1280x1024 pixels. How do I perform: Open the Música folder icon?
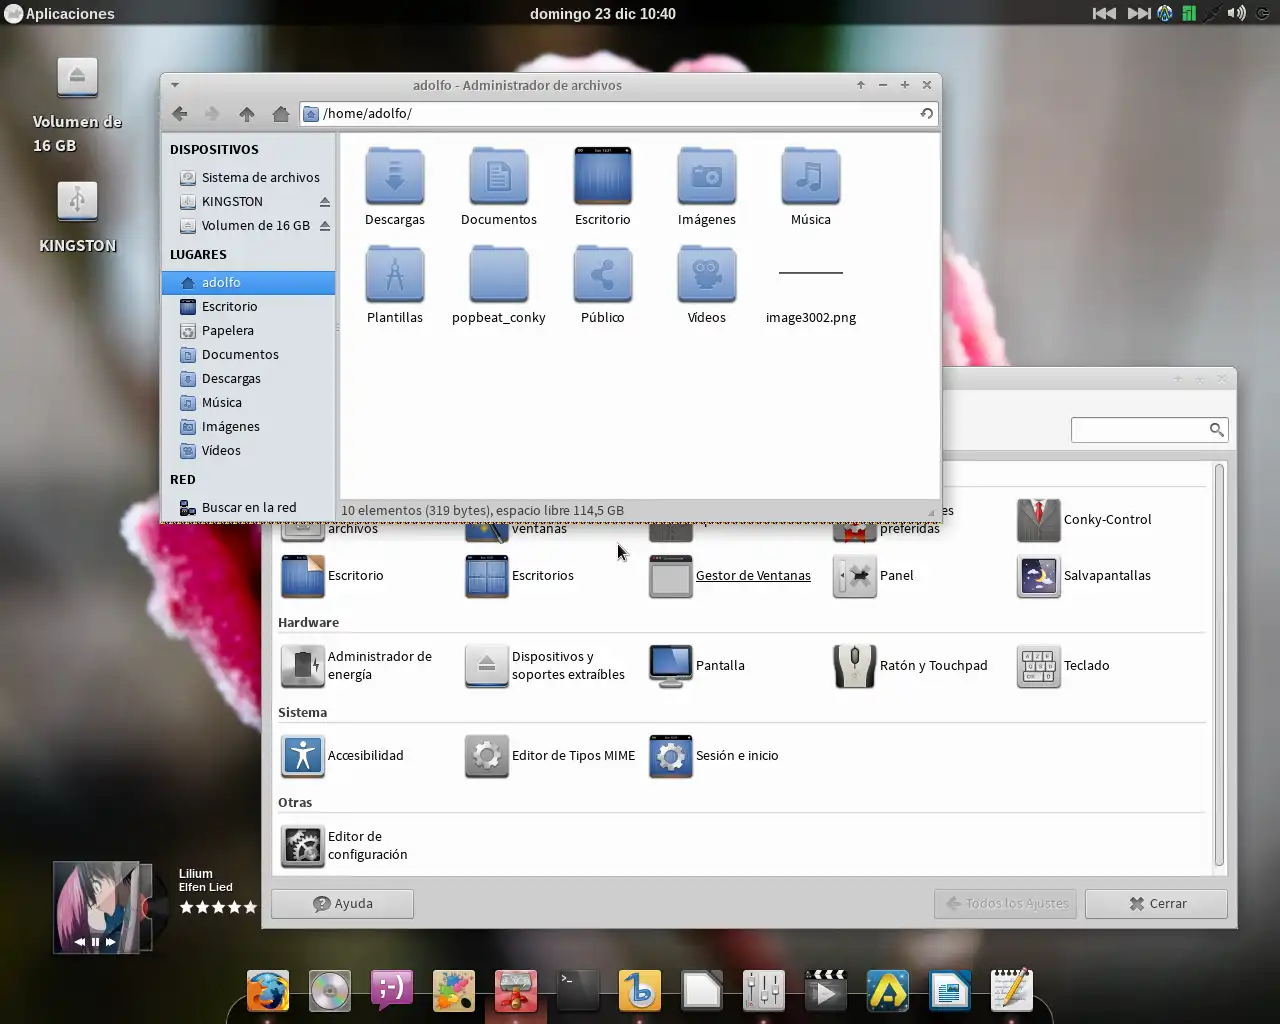[811, 176]
